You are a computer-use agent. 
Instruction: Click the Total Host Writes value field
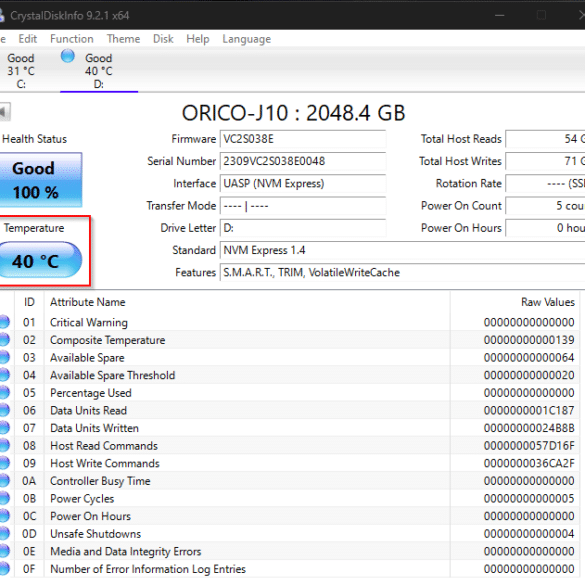[x=545, y=161]
